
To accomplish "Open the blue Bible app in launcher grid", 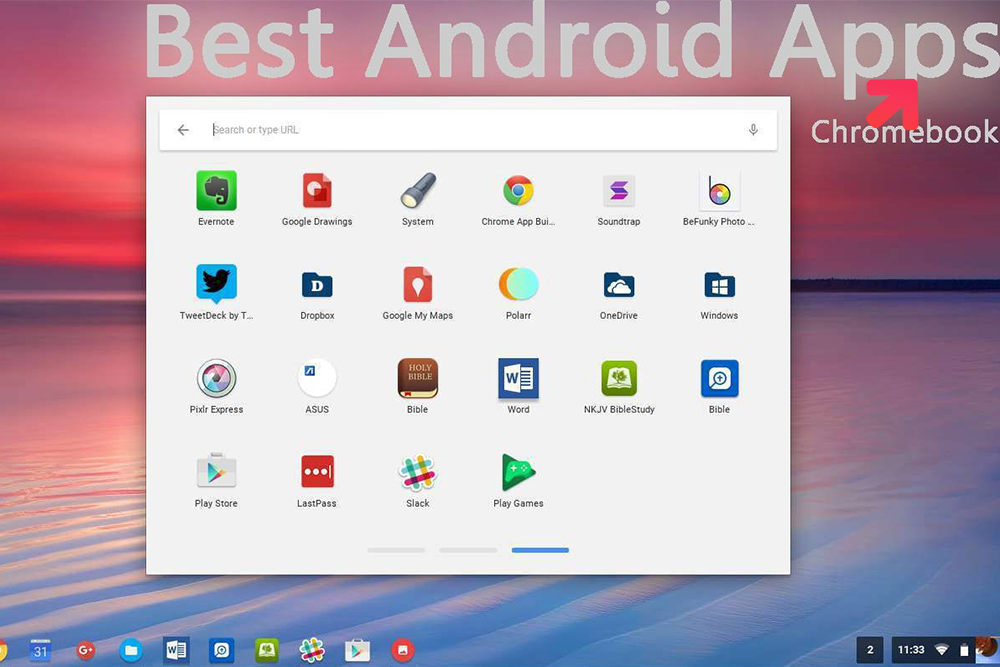I will pos(719,378).
